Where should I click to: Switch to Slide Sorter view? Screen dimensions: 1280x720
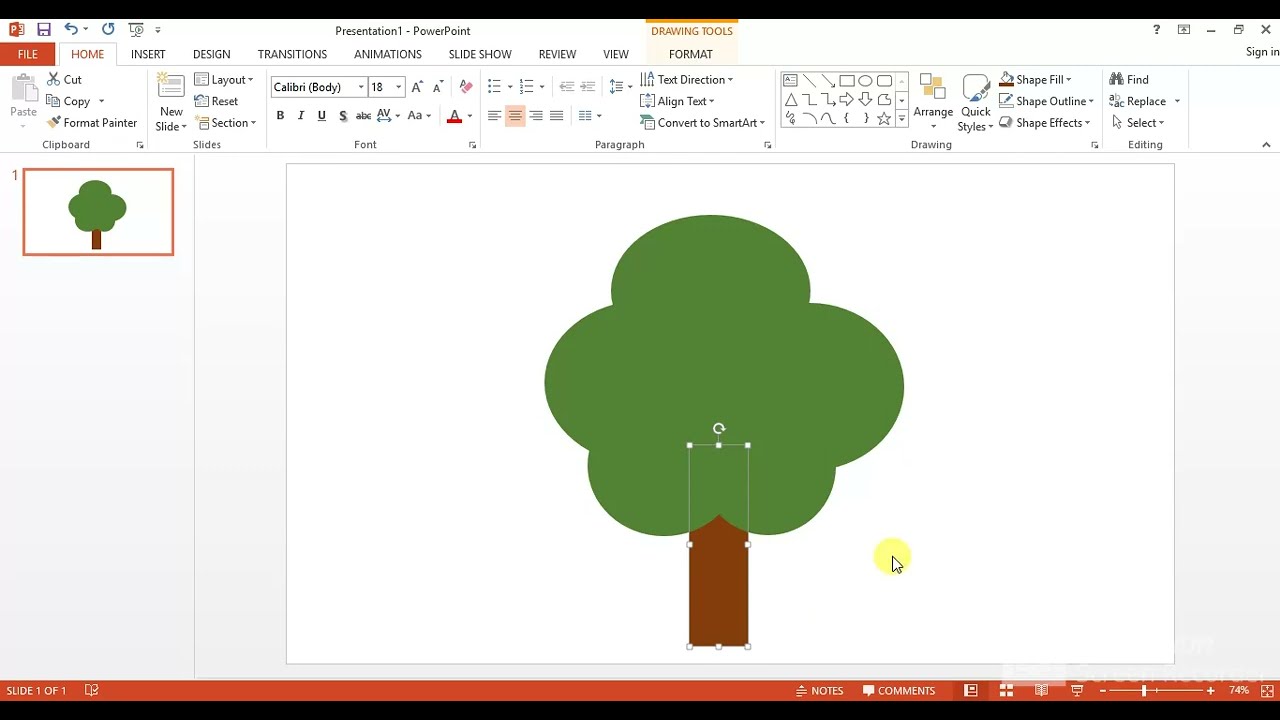coord(1006,691)
